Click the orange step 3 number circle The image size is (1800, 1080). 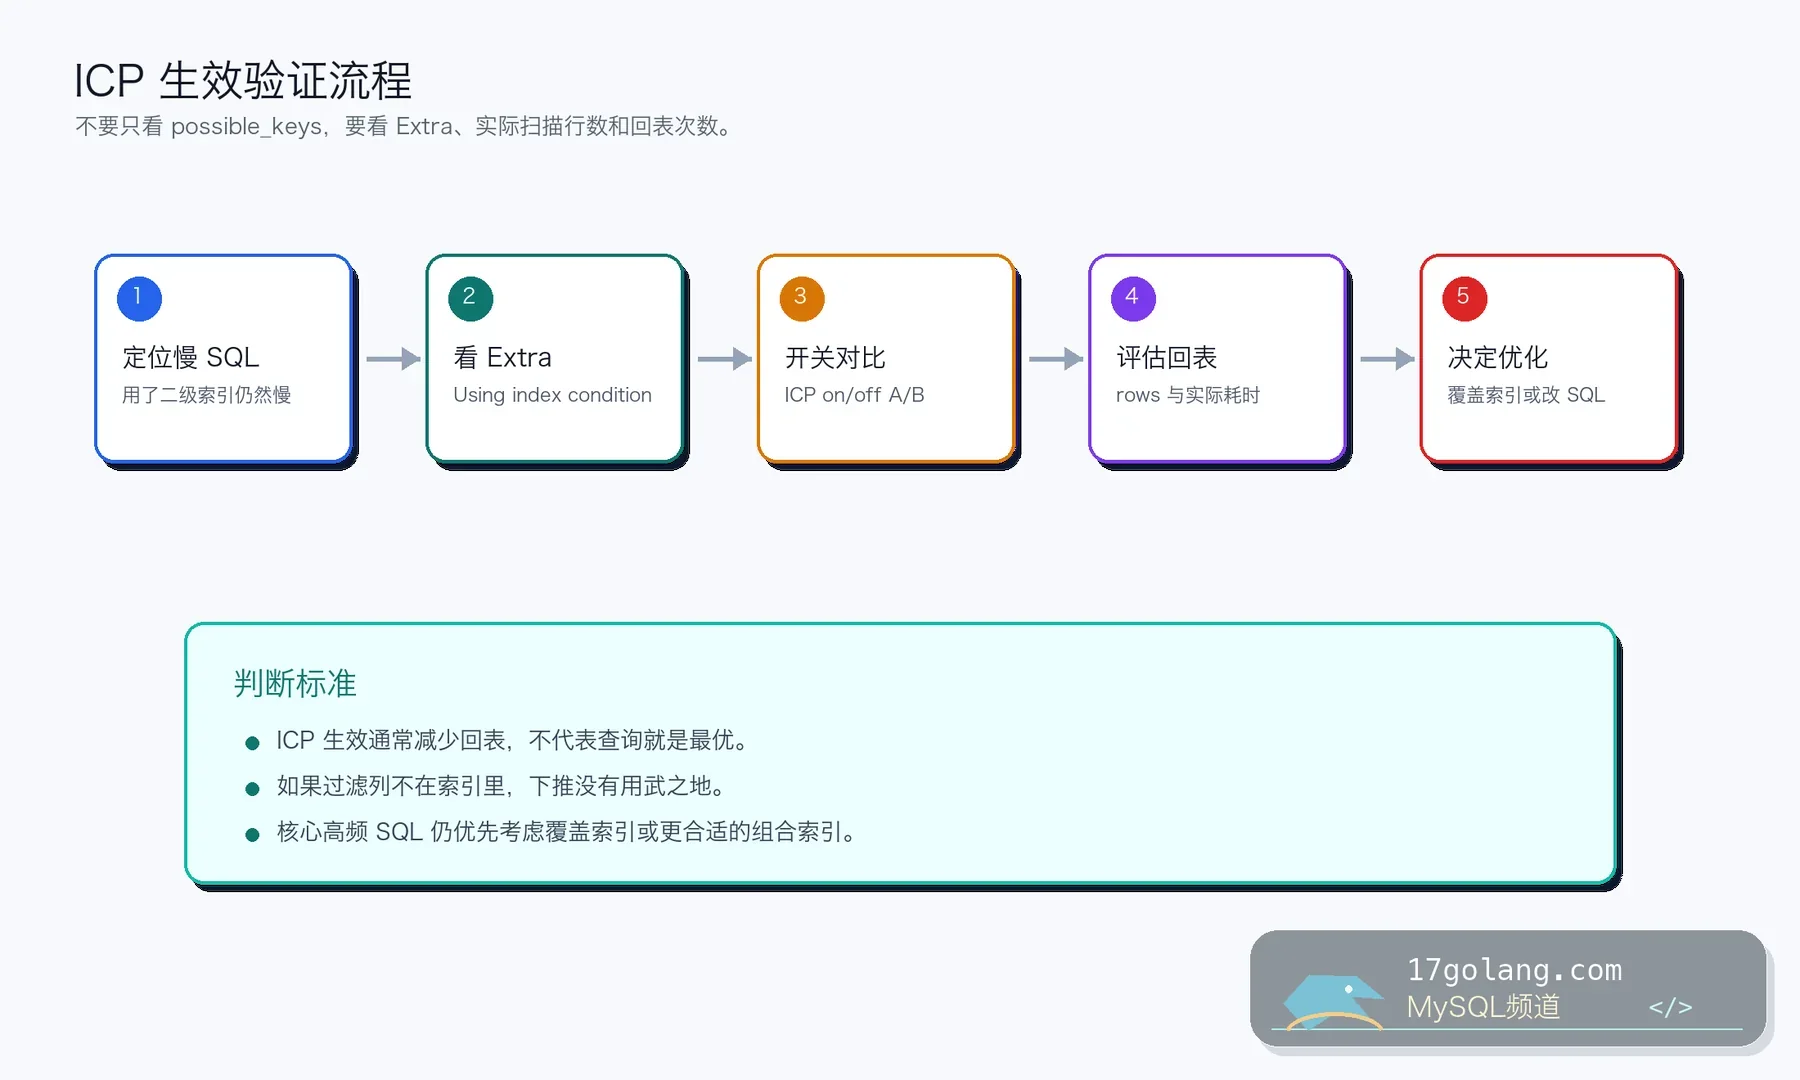pyautogui.click(x=801, y=298)
